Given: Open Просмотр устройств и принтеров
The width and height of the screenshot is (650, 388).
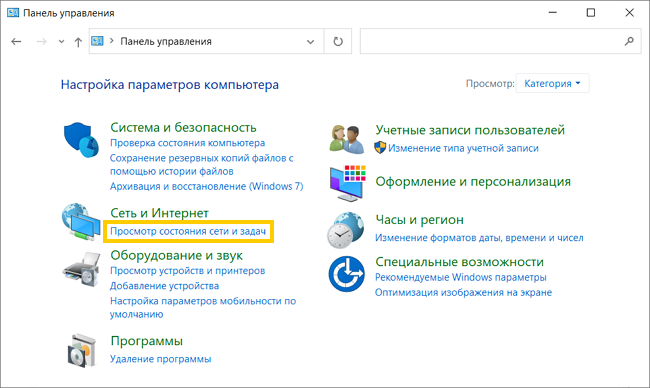Looking at the screenshot, I should (187, 271).
